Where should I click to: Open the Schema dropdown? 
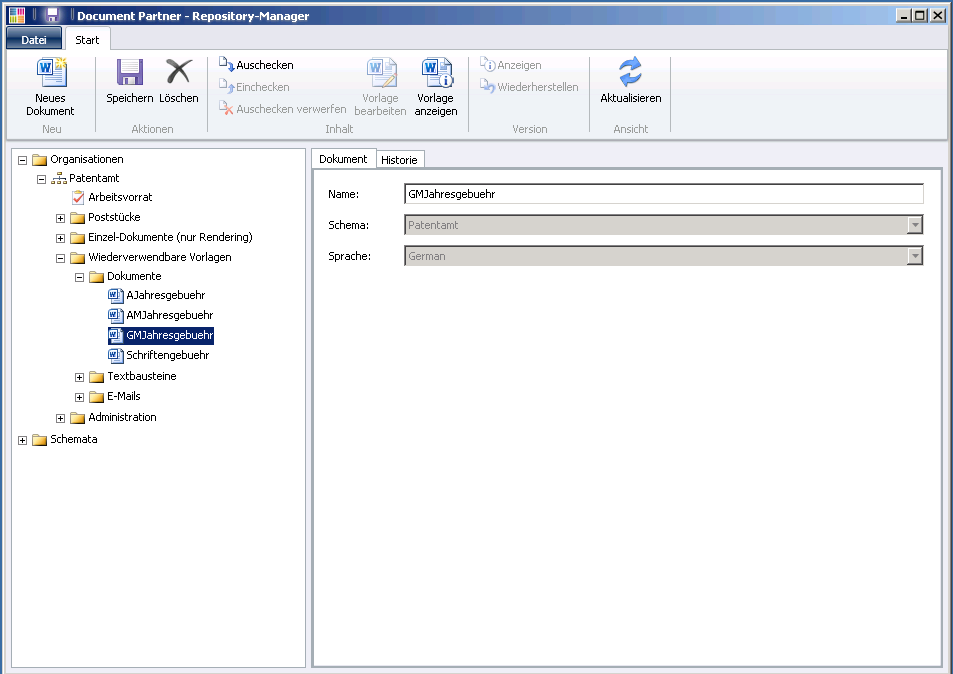point(915,225)
